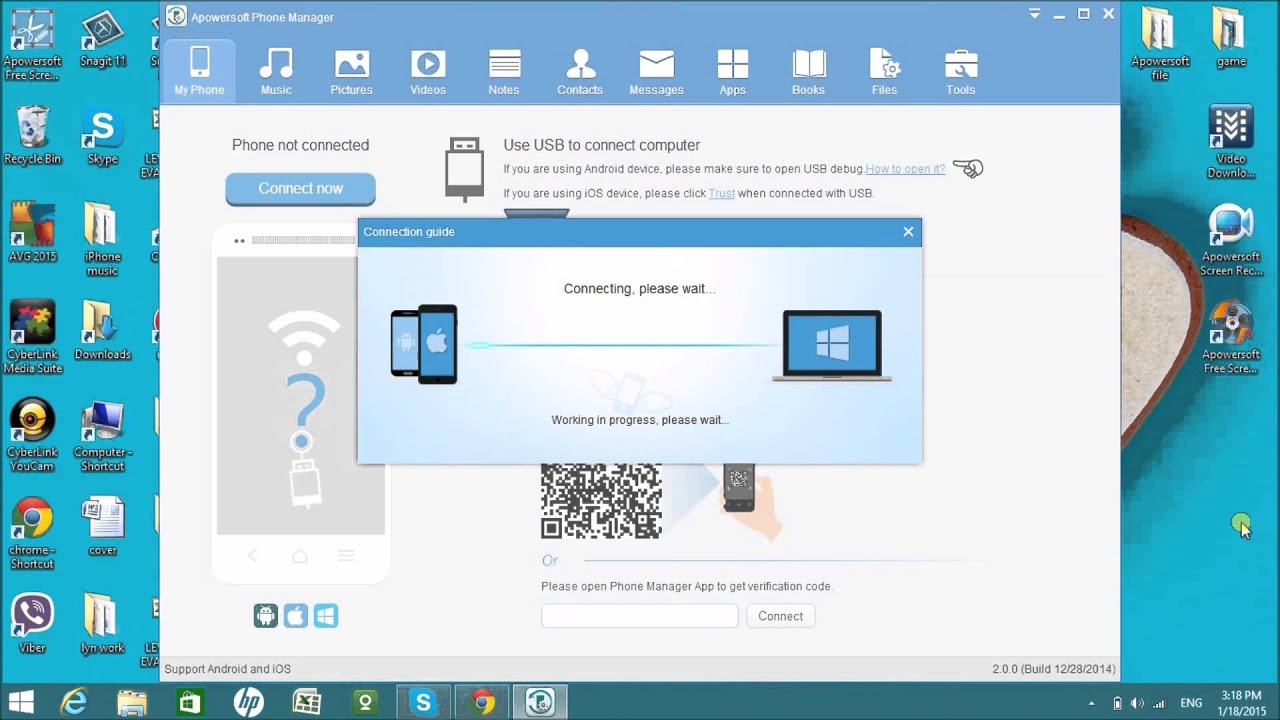
Task: Open File Explorer from taskbar
Action: pyautogui.click(x=132, y=703)
